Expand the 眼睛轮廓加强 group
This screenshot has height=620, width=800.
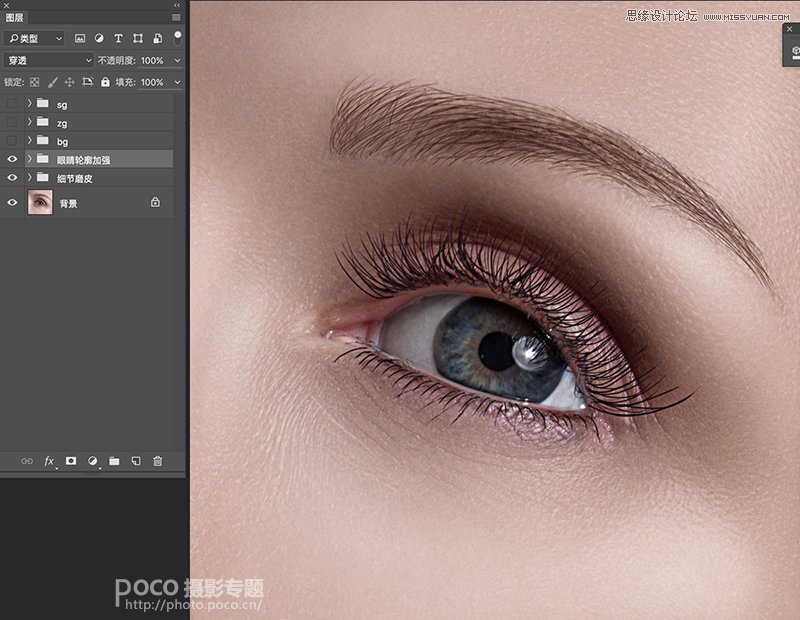point(30,159)
